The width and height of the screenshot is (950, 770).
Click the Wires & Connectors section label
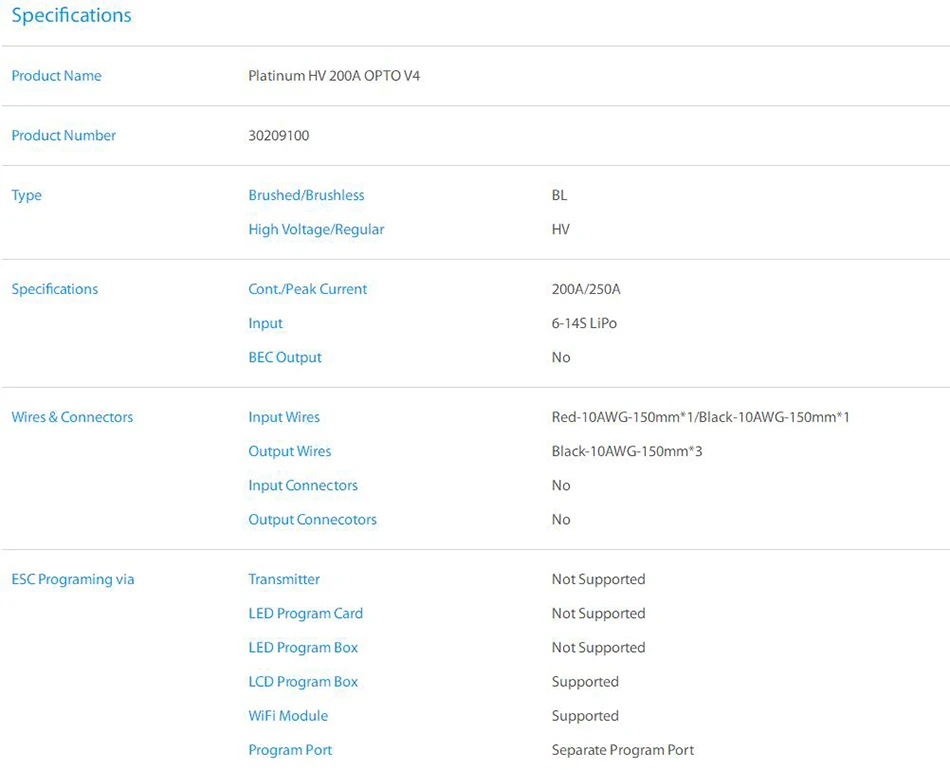(72, 417)
